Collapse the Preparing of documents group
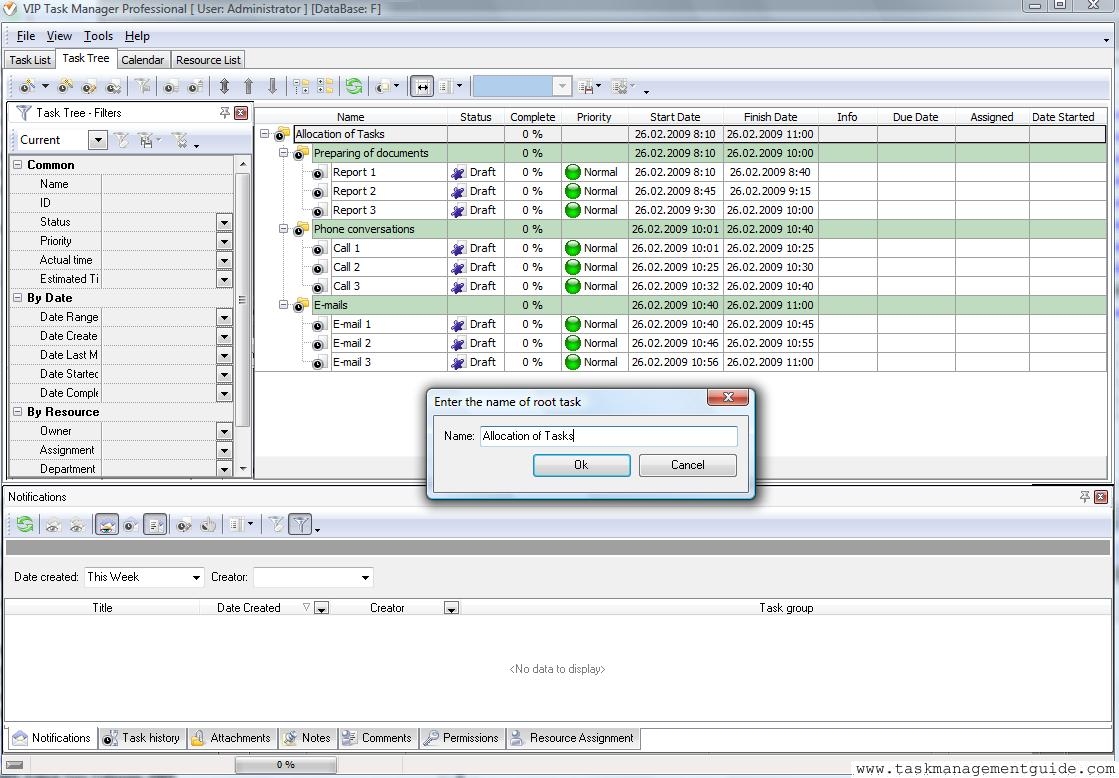 pyautogui.click(x=283, y=153)
